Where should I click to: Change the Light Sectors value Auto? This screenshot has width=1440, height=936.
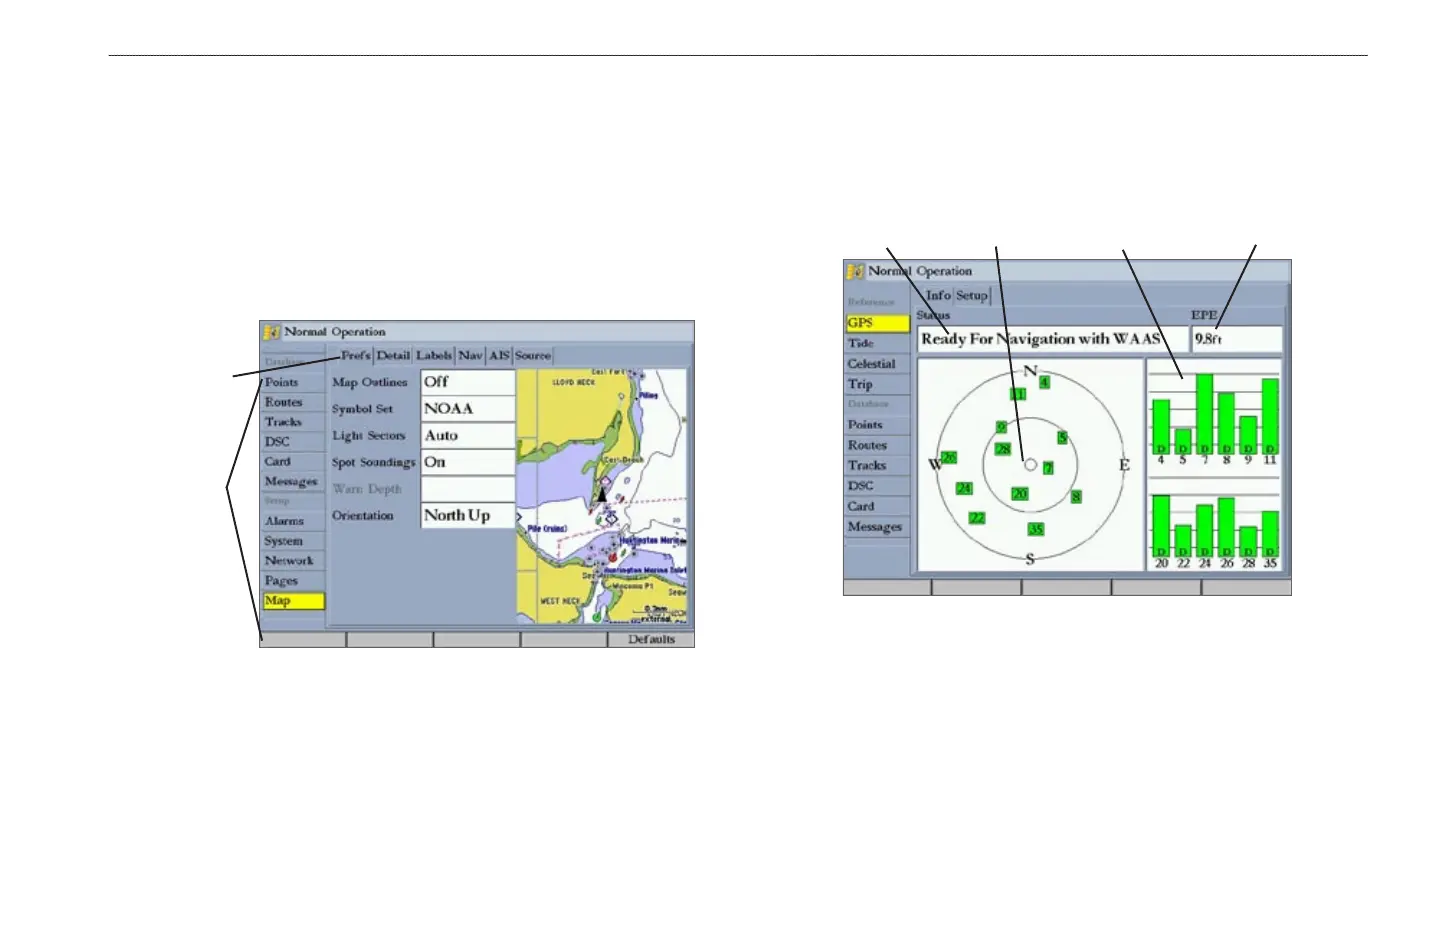point(468,436)
